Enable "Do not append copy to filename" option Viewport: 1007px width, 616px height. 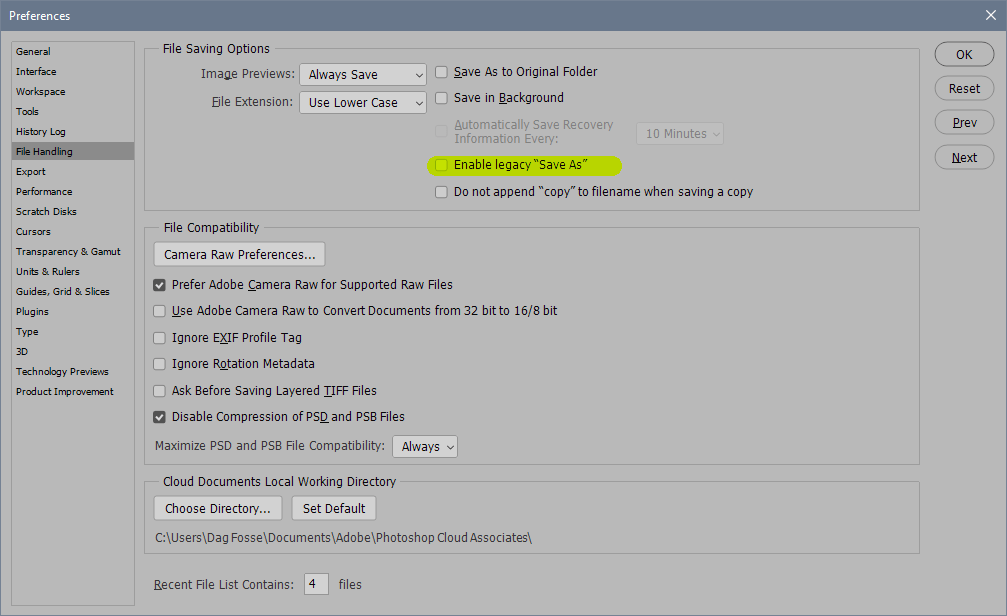(441, 192)
